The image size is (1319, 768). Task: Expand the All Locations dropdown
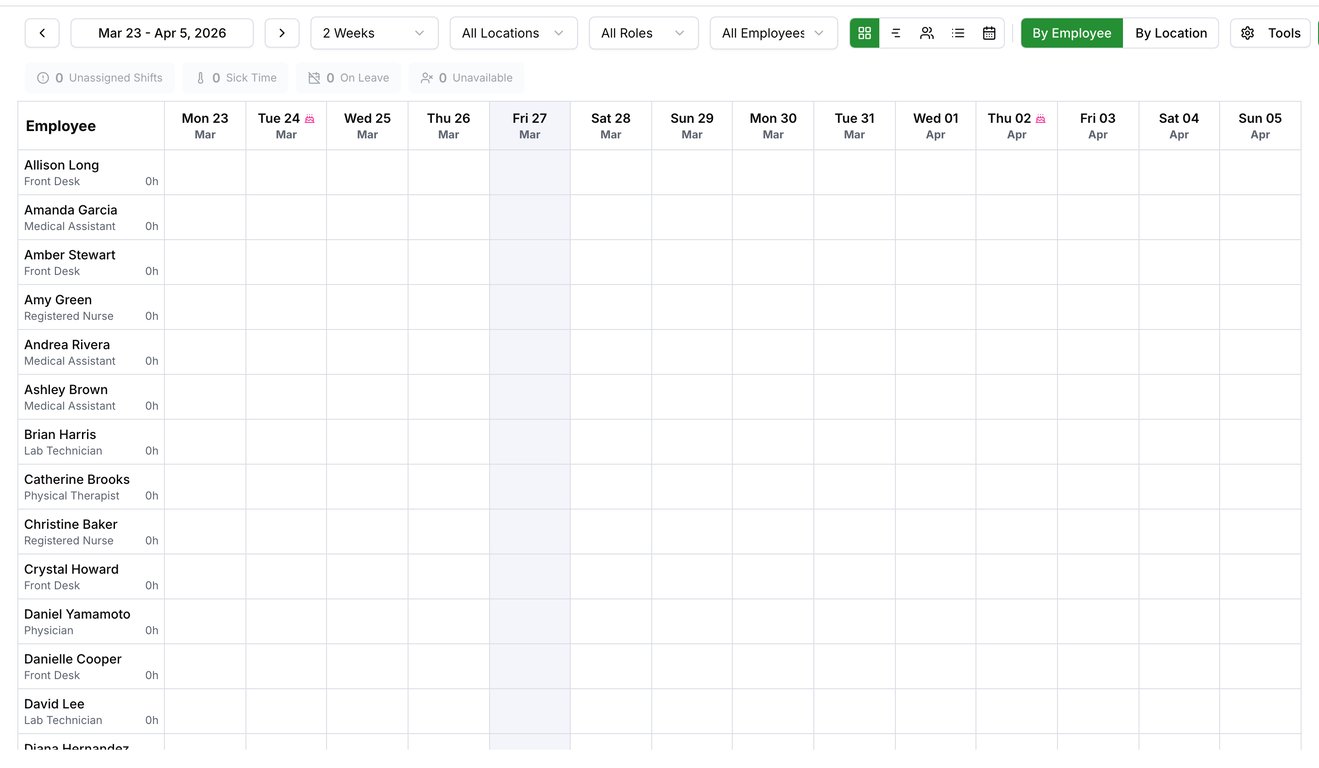pos(513,33)
